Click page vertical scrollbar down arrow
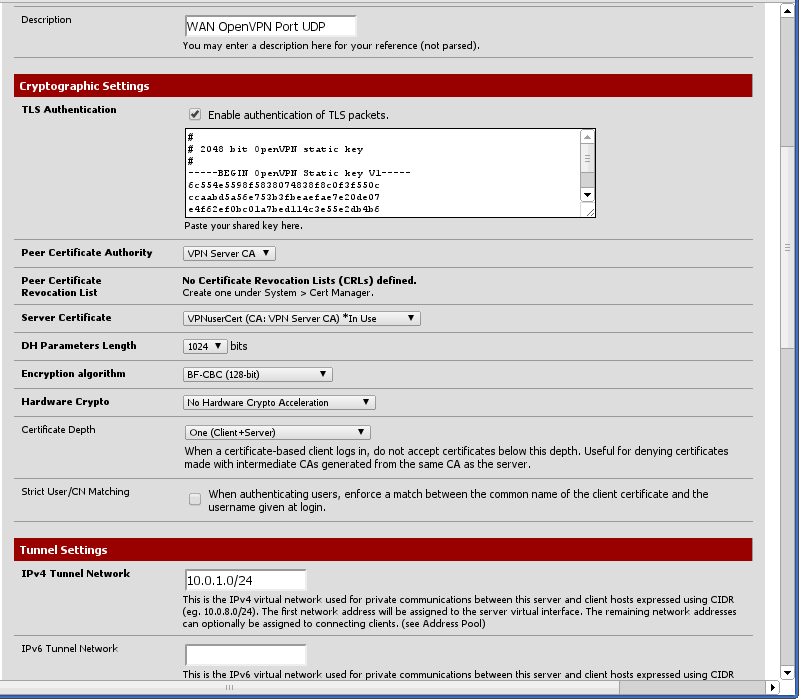This screenshot has width=799, height=699. pos(787,673)
